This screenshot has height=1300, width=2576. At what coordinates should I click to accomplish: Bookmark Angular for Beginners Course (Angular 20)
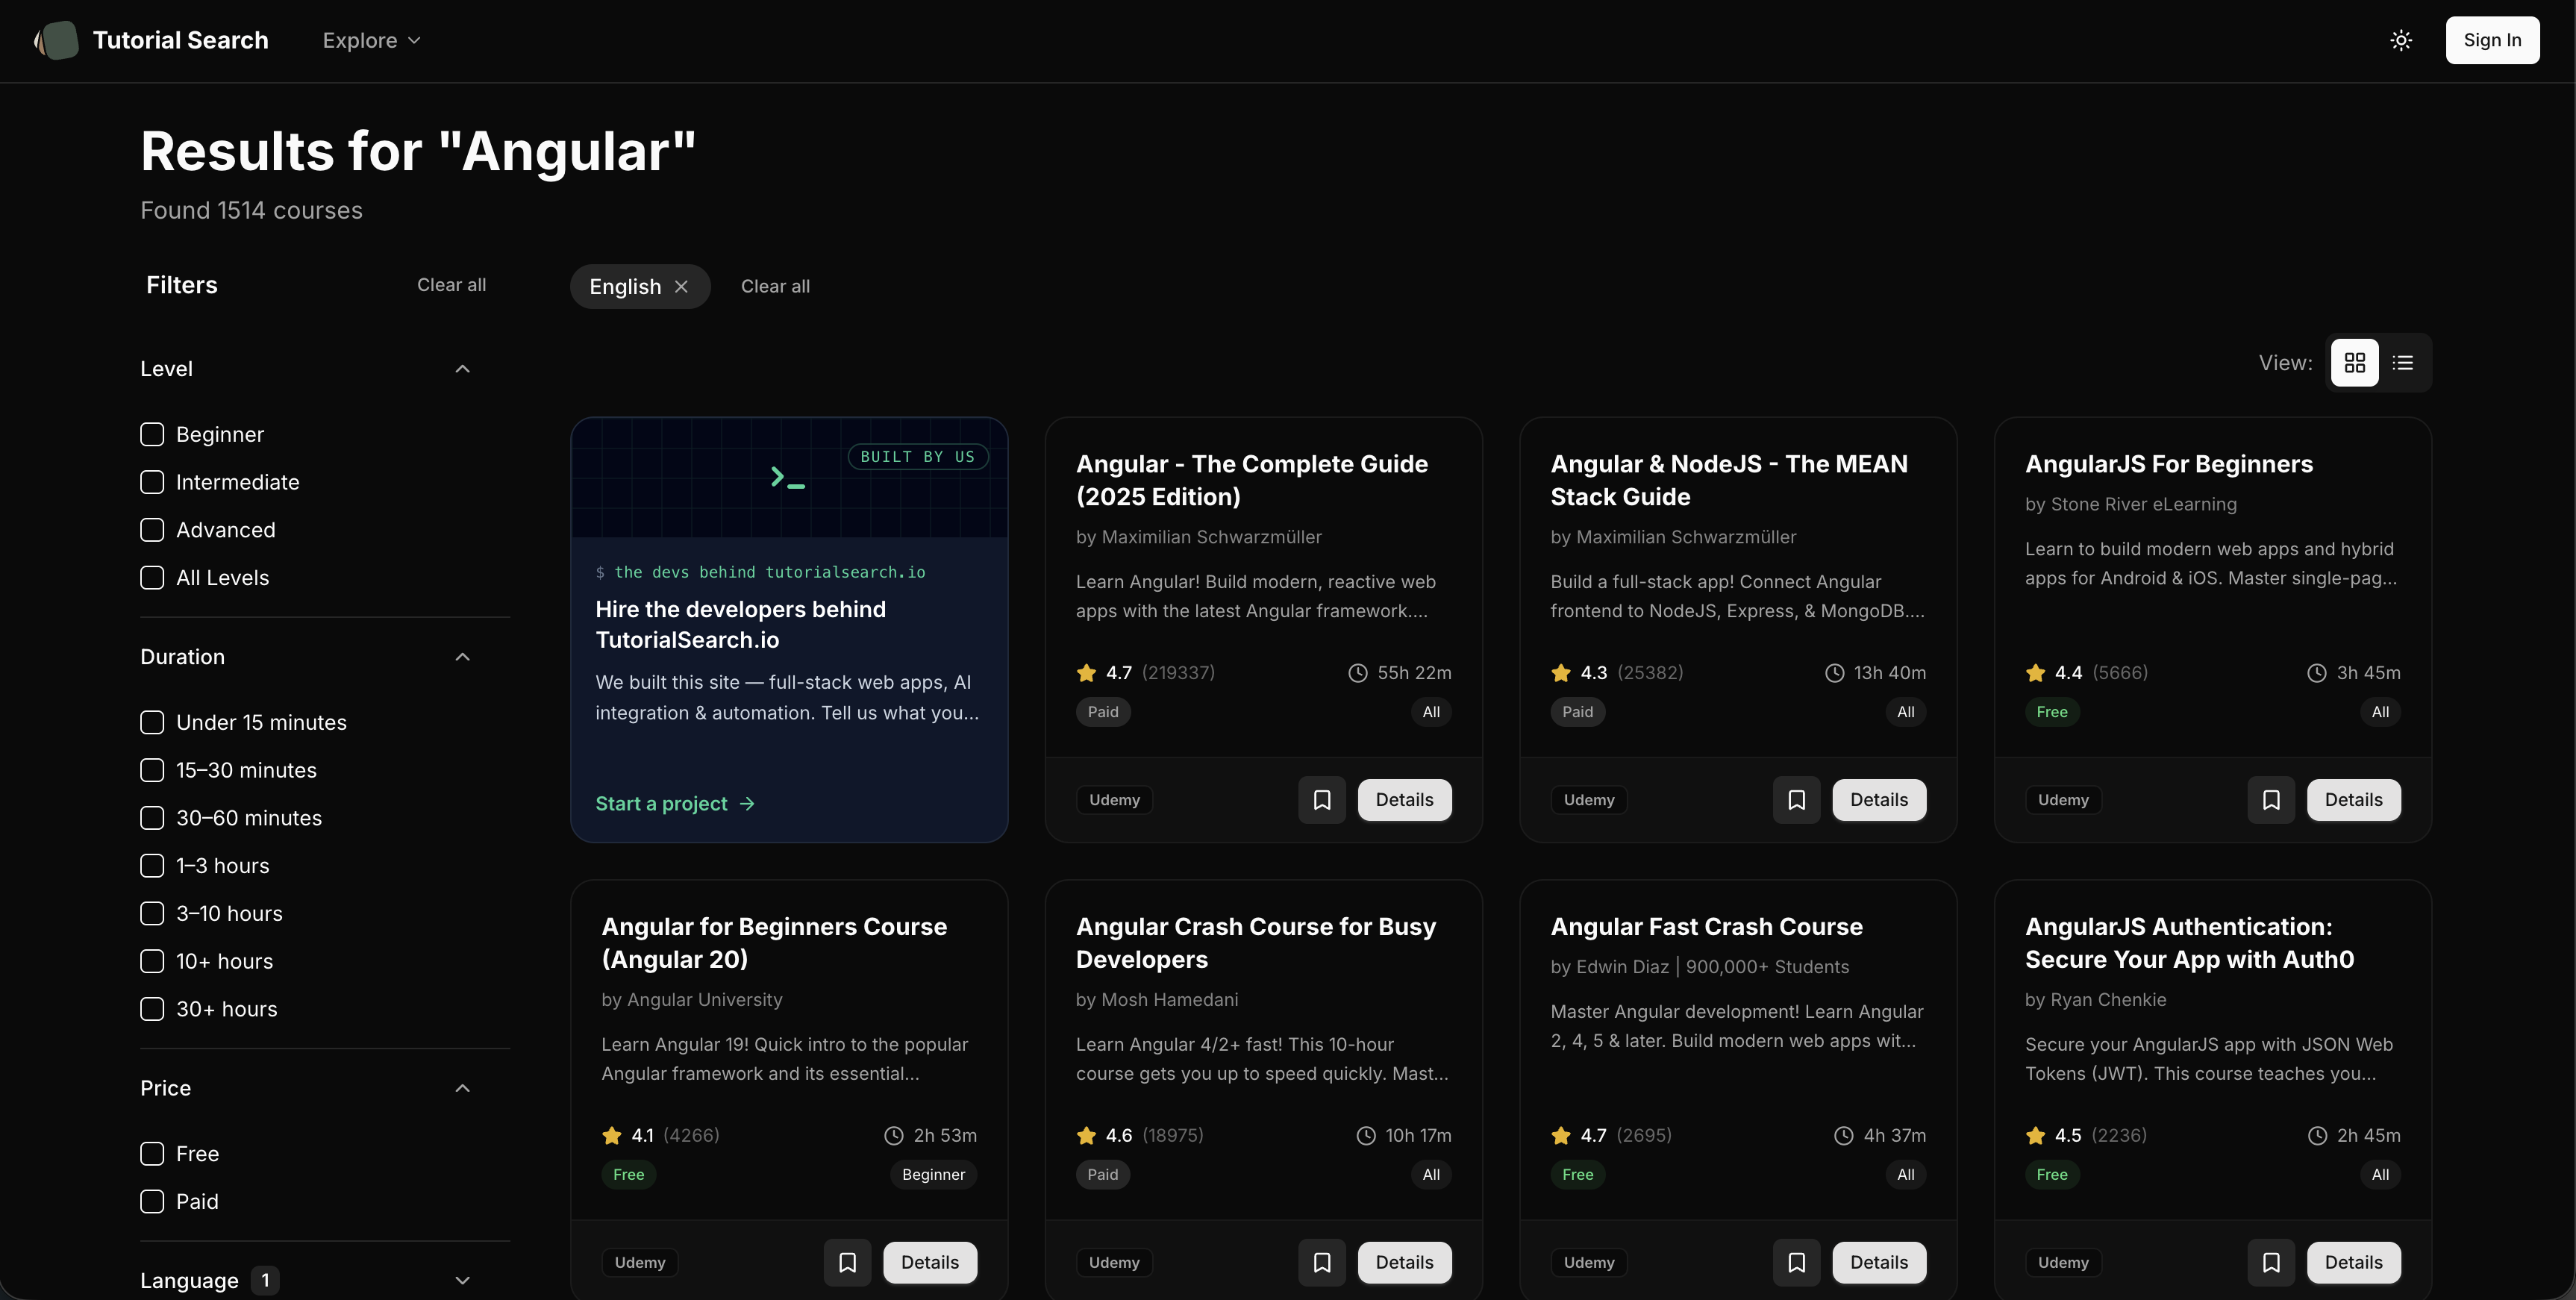pos(848,1263)
